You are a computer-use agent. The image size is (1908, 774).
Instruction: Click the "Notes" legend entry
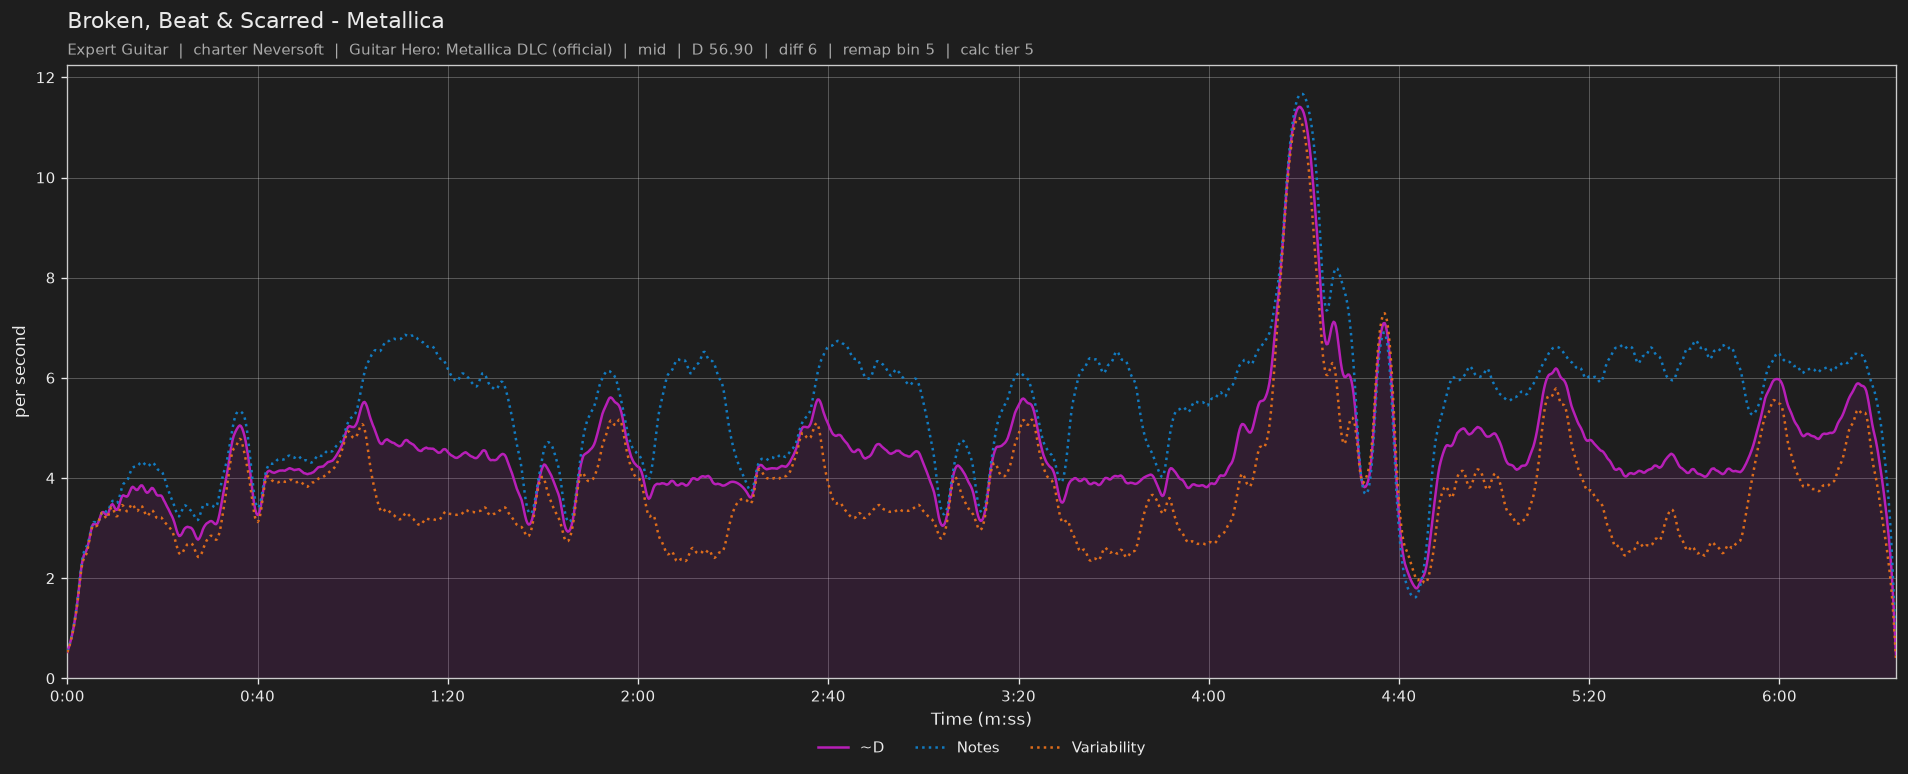pos(956,748)
